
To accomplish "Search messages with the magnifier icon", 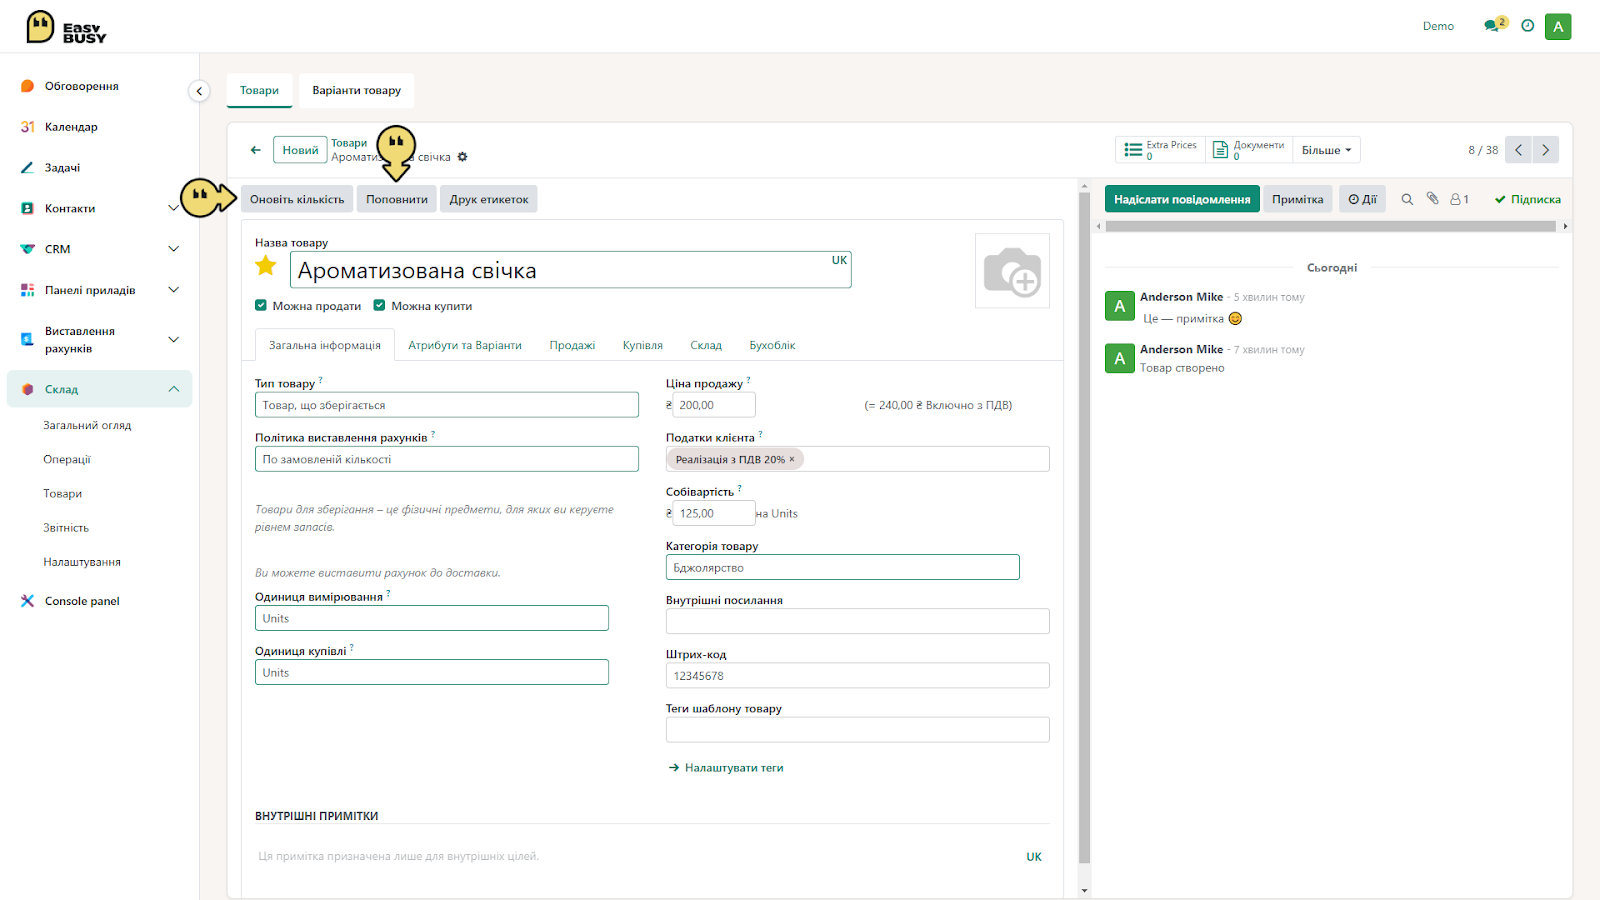I will tap(1407, 199).
